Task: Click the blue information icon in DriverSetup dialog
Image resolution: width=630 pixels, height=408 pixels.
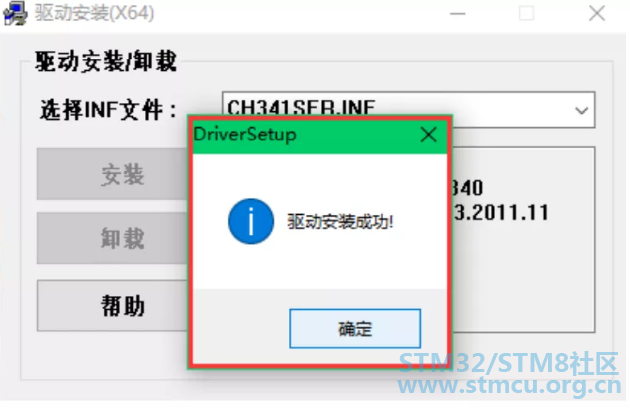Action: coord(251,221)
